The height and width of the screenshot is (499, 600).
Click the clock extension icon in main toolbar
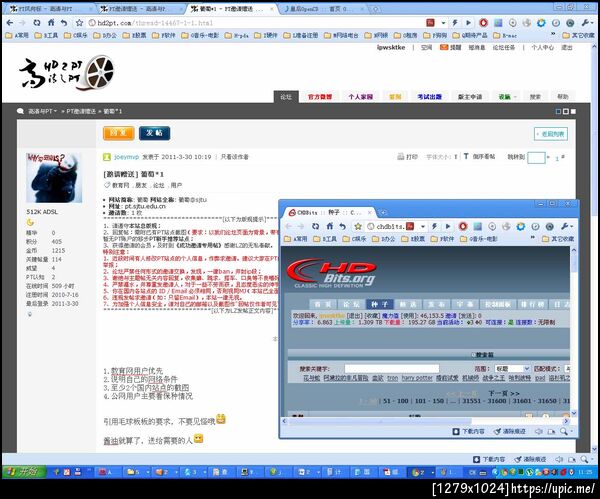(556, 23)
